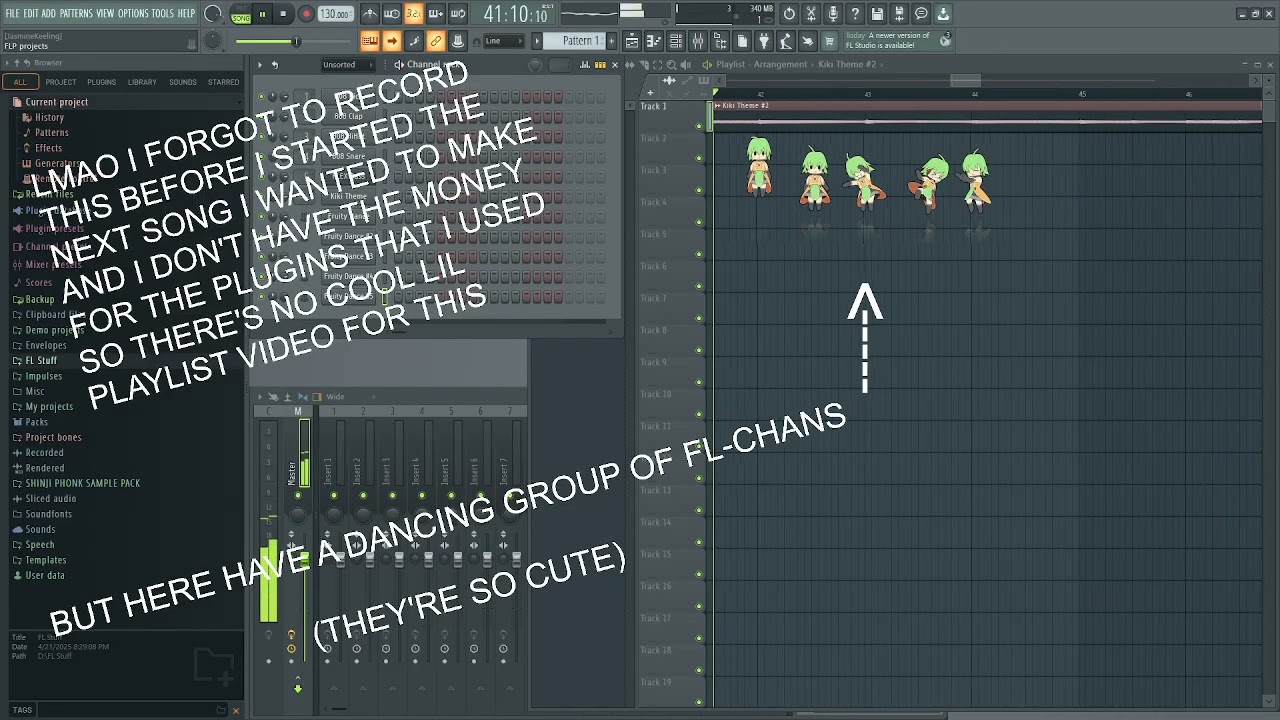Toggle the Insert 1 mixer track mute light

pyautogui.click(x=334, y=495)
